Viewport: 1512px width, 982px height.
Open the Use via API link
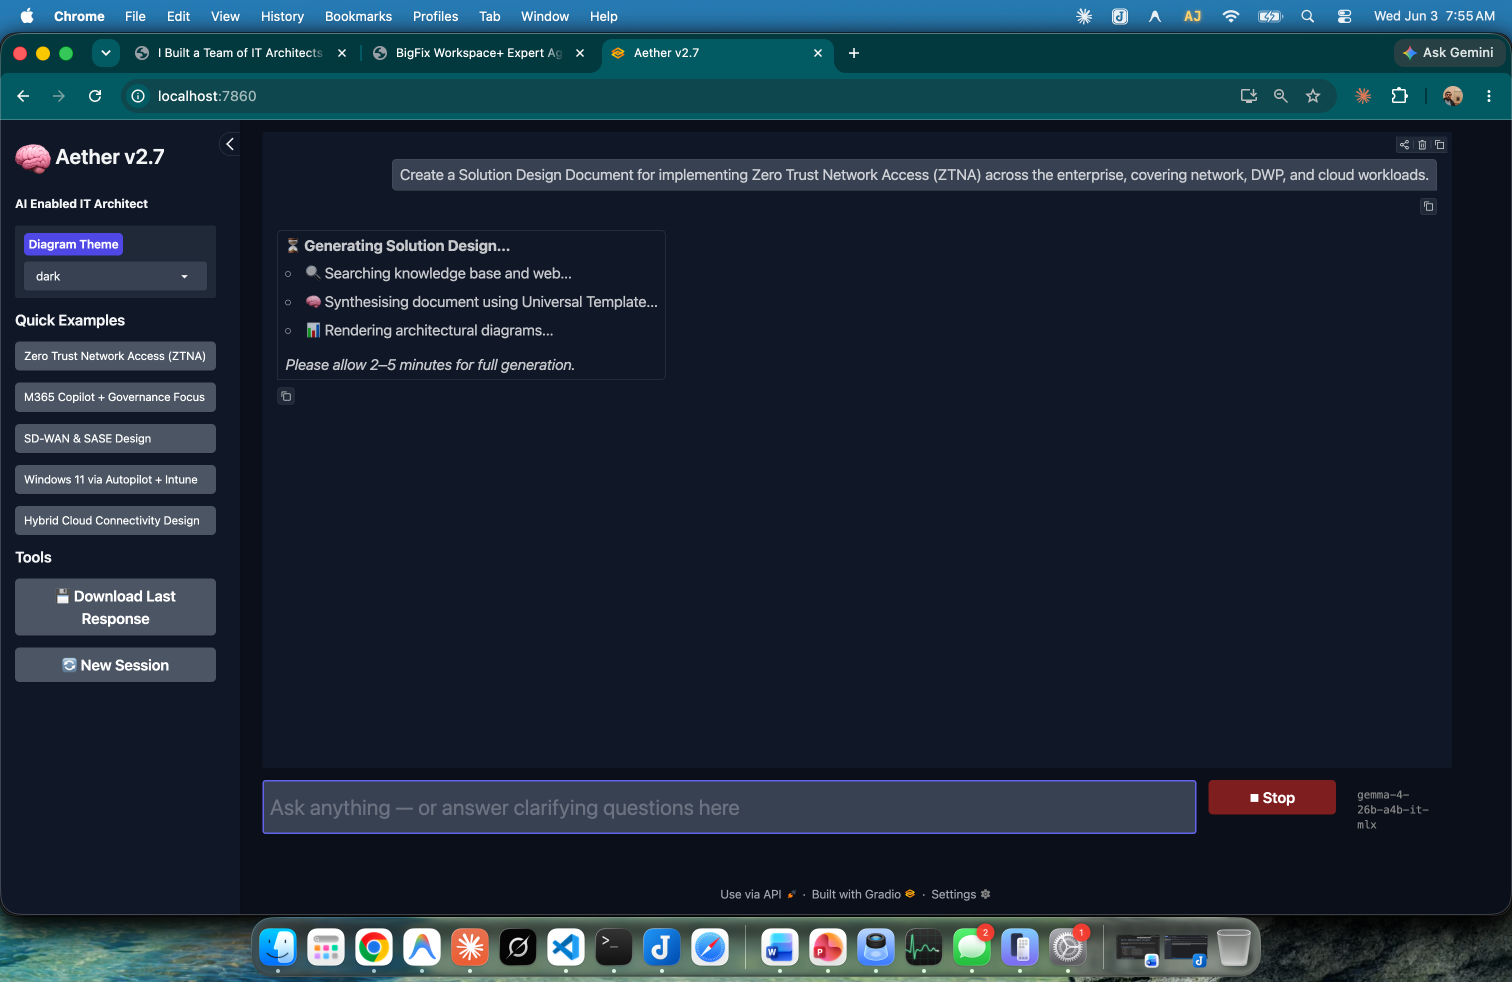758,894
